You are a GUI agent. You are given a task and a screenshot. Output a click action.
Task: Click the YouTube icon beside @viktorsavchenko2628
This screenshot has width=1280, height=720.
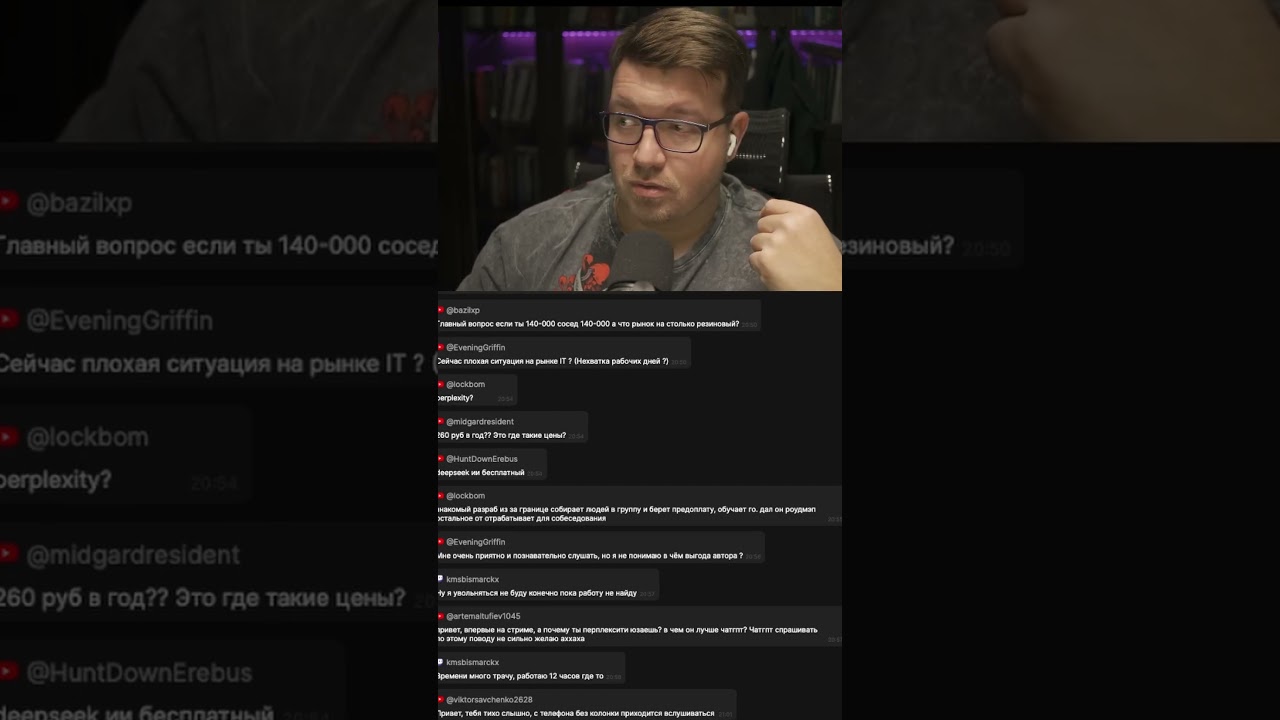[x=441, y=699]
